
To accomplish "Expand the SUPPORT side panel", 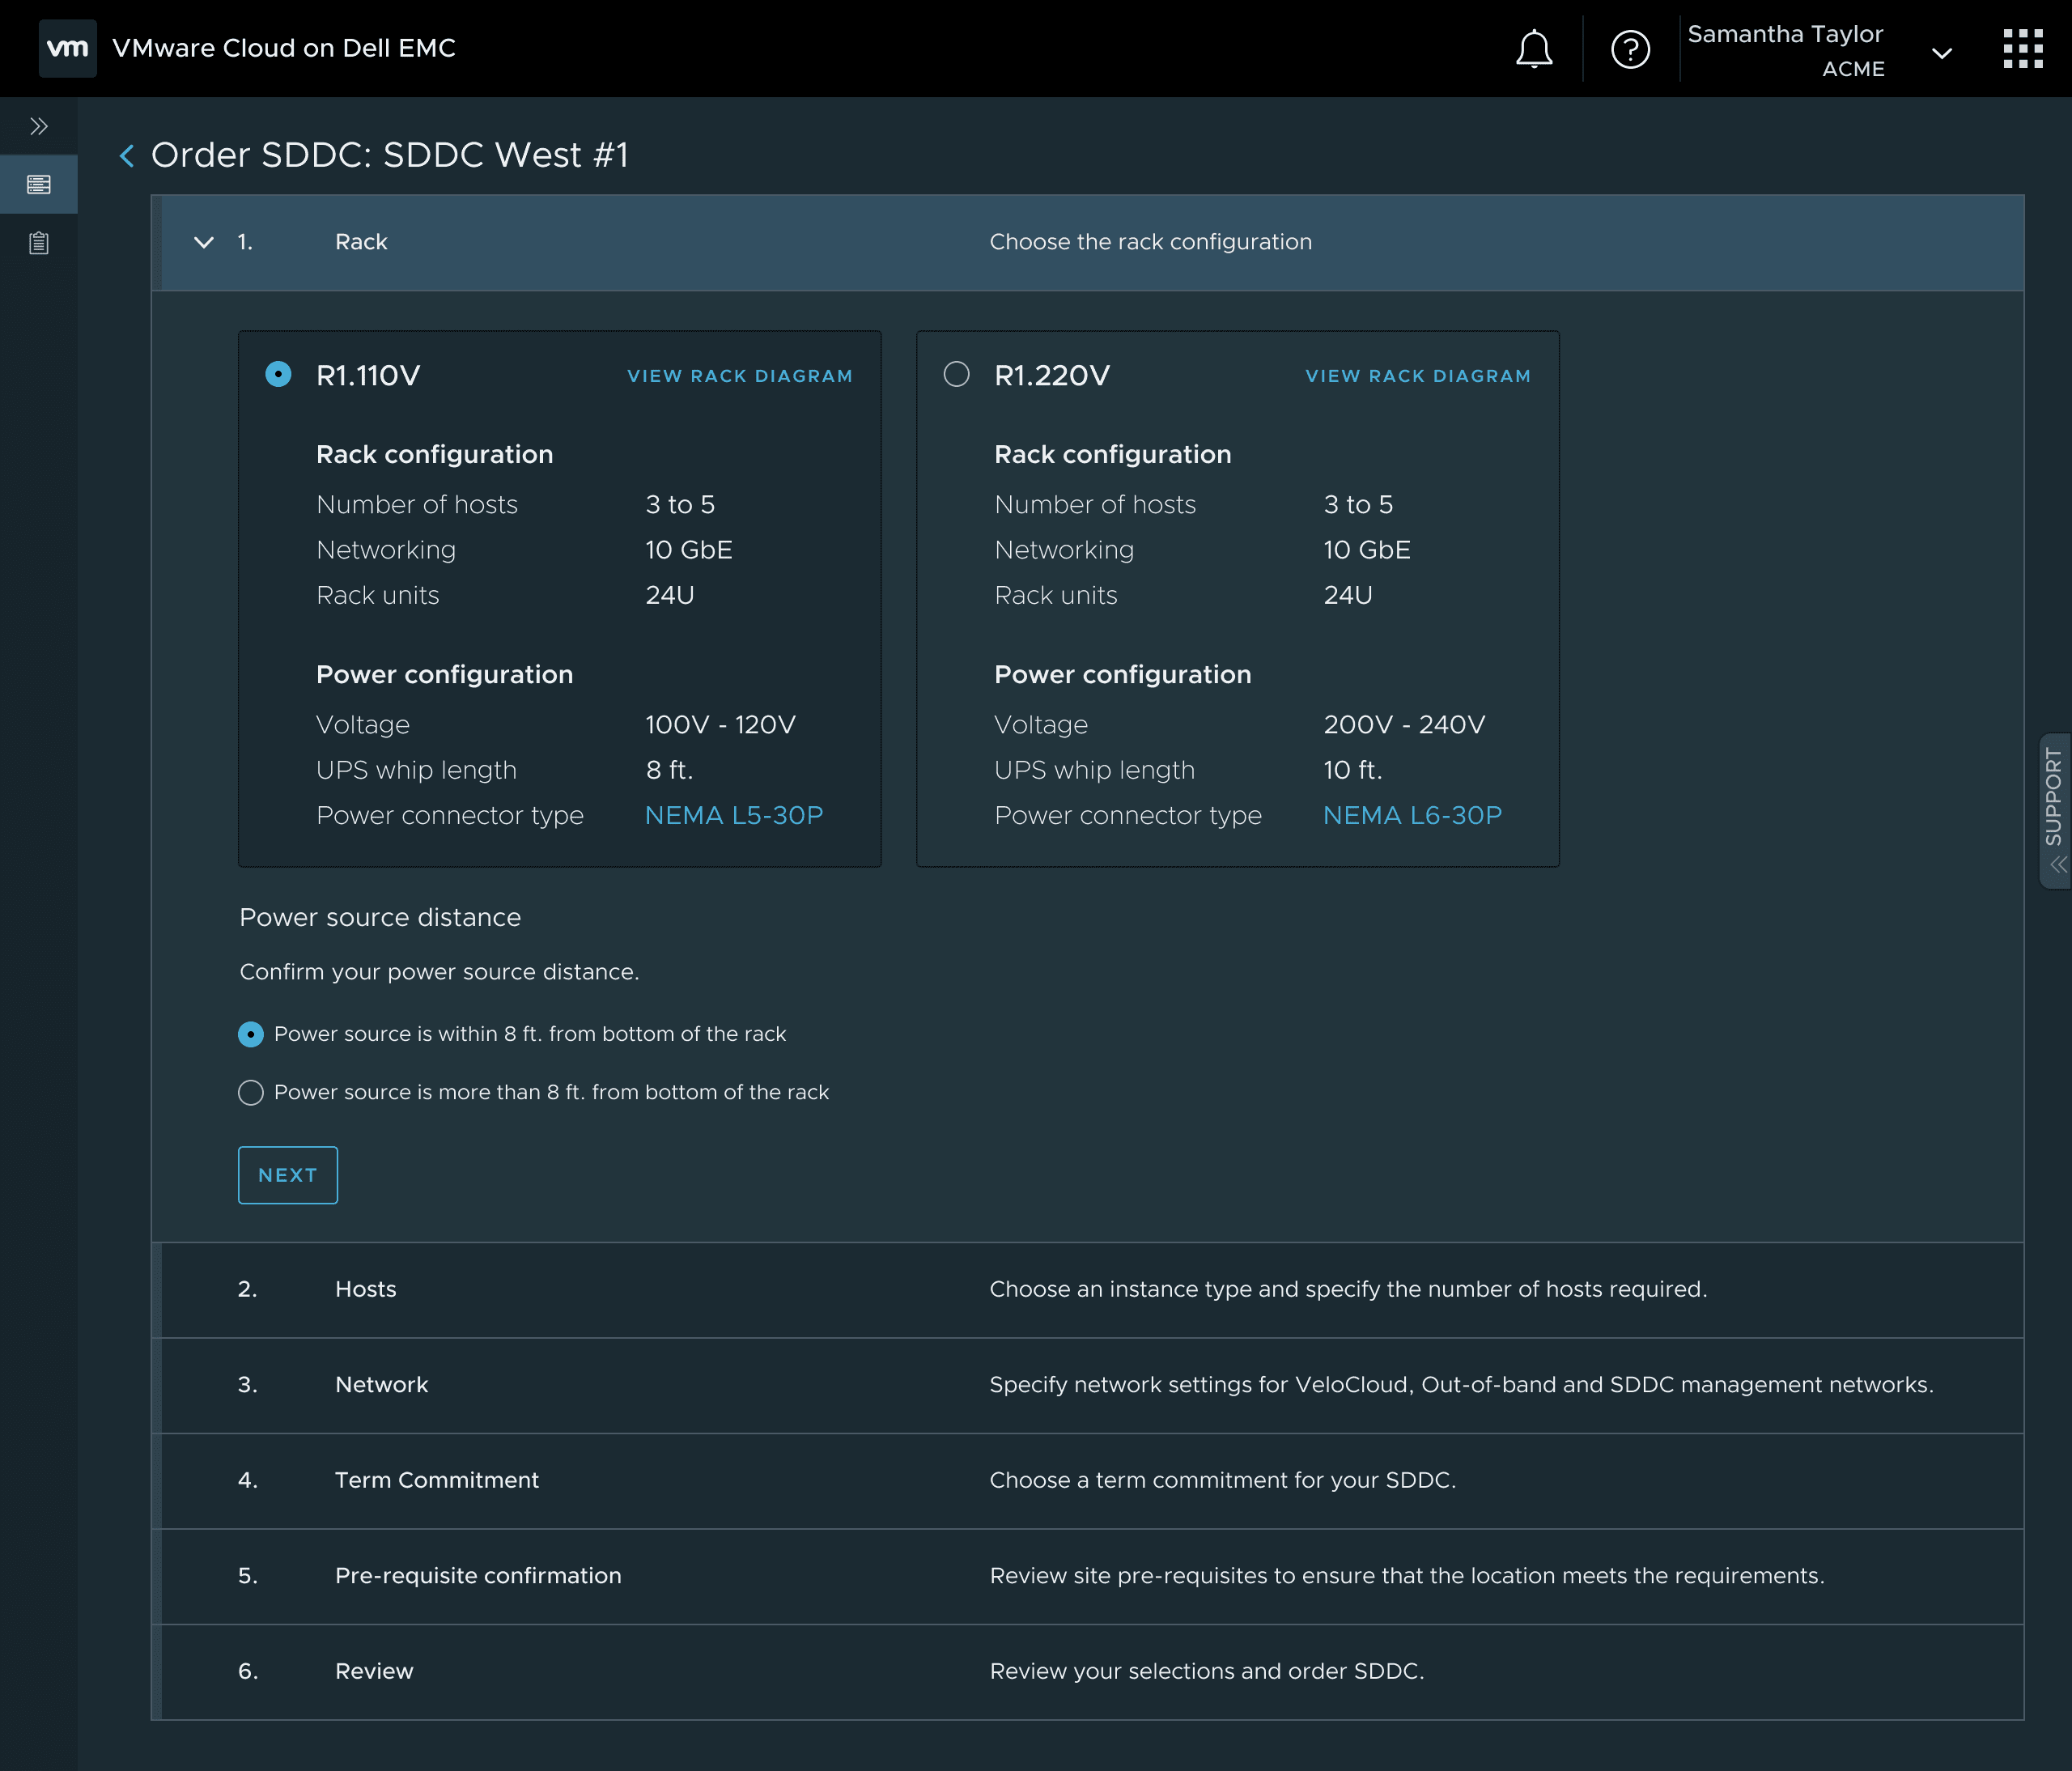I will [x=2054, y=810].
